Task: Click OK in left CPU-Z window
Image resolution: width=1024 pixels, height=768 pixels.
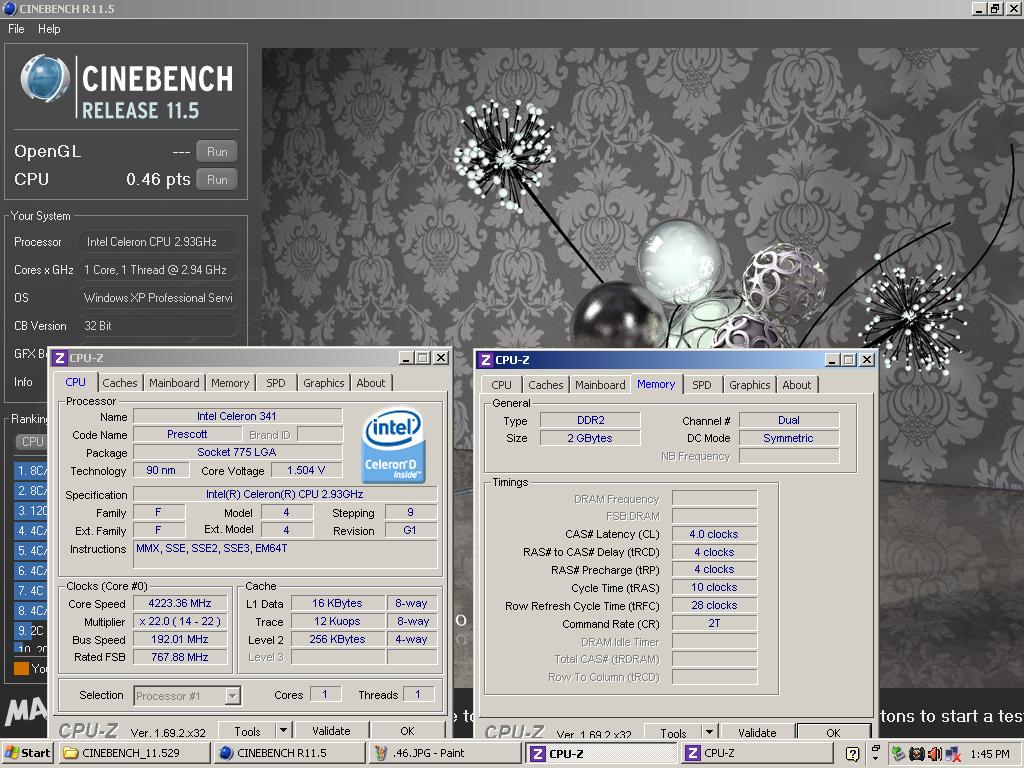Action: [408, 731]
